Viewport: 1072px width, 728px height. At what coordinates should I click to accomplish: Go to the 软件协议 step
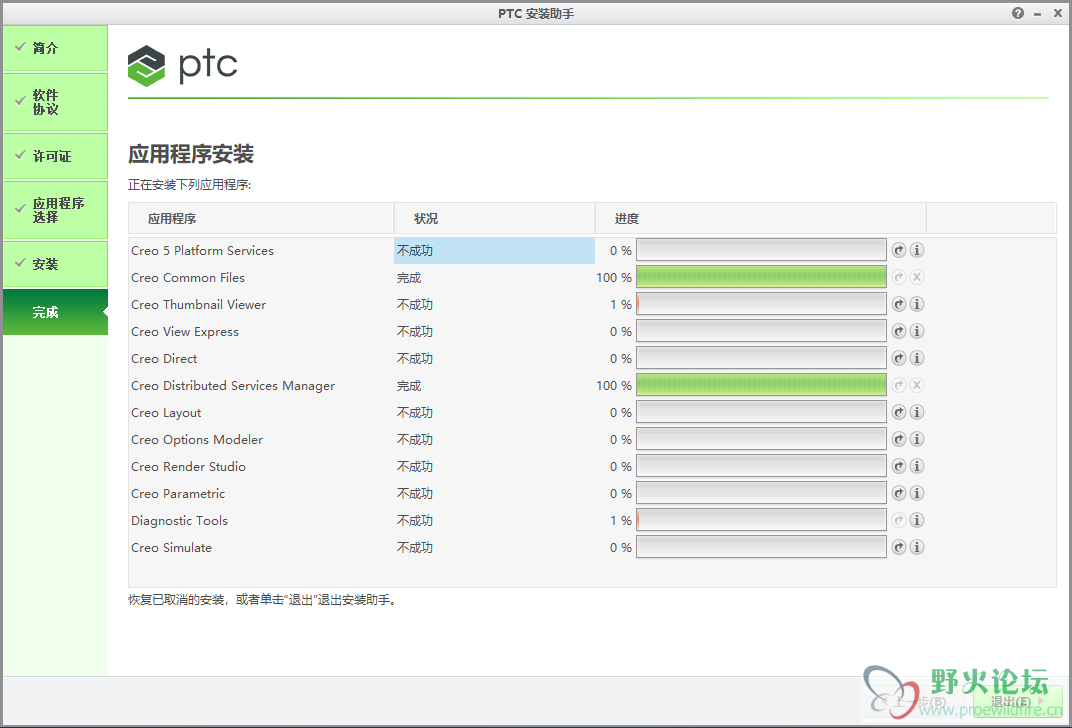pyautogui.click(x=55, y=102)
